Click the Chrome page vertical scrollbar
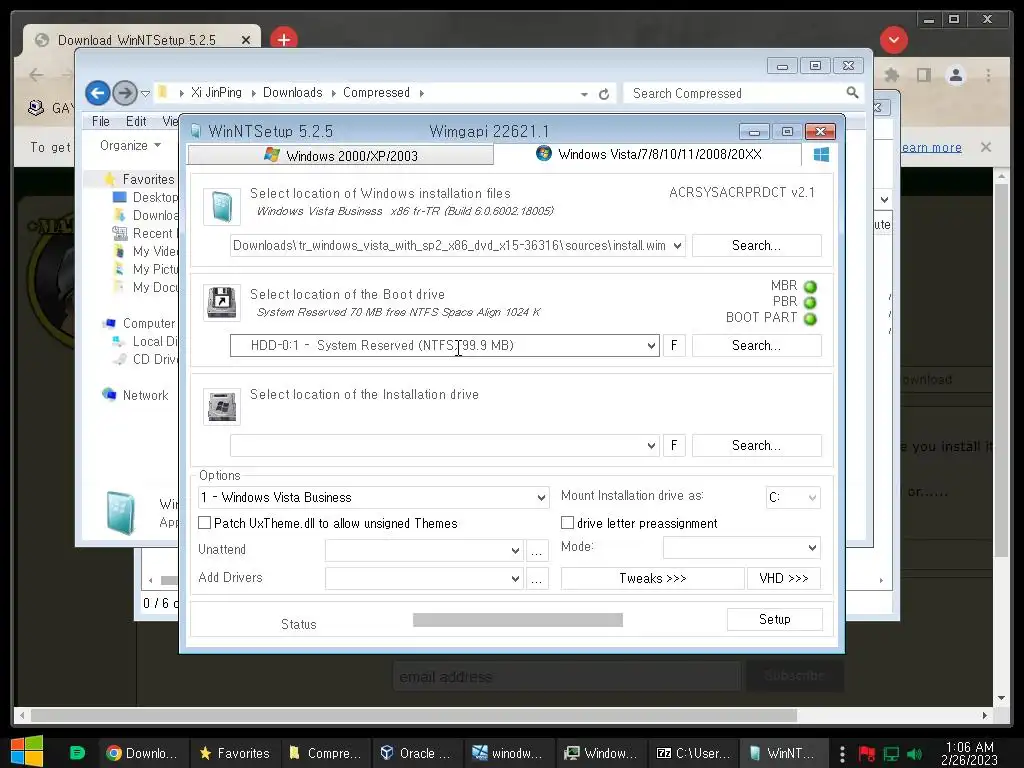 pyautogui.click(x=1001, y=370)
